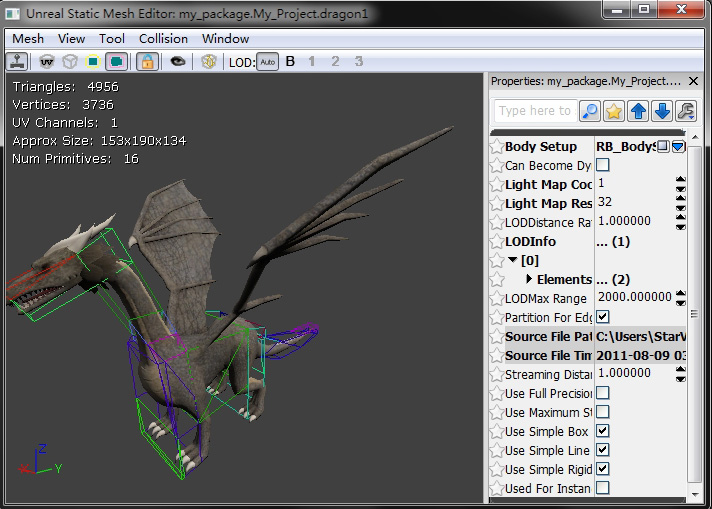The image size is (712, 509).
Task: Open the Body Setup blue dropdown arrow
Action: click(678, 147)
